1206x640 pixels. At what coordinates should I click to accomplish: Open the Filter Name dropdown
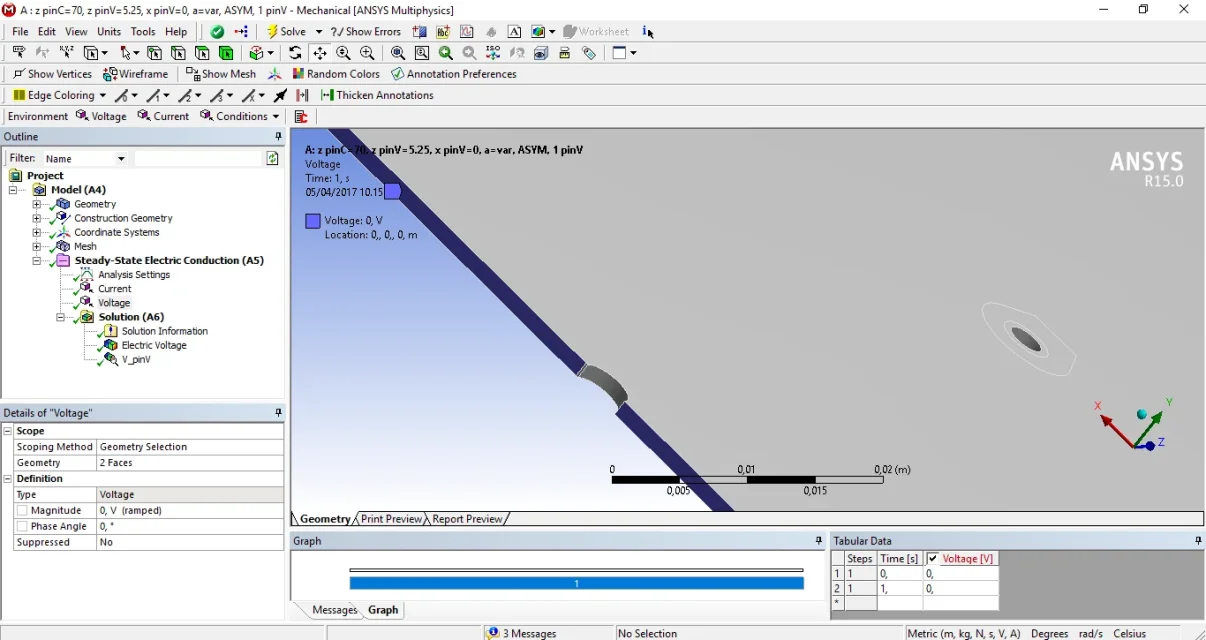[x=121, y=159]
